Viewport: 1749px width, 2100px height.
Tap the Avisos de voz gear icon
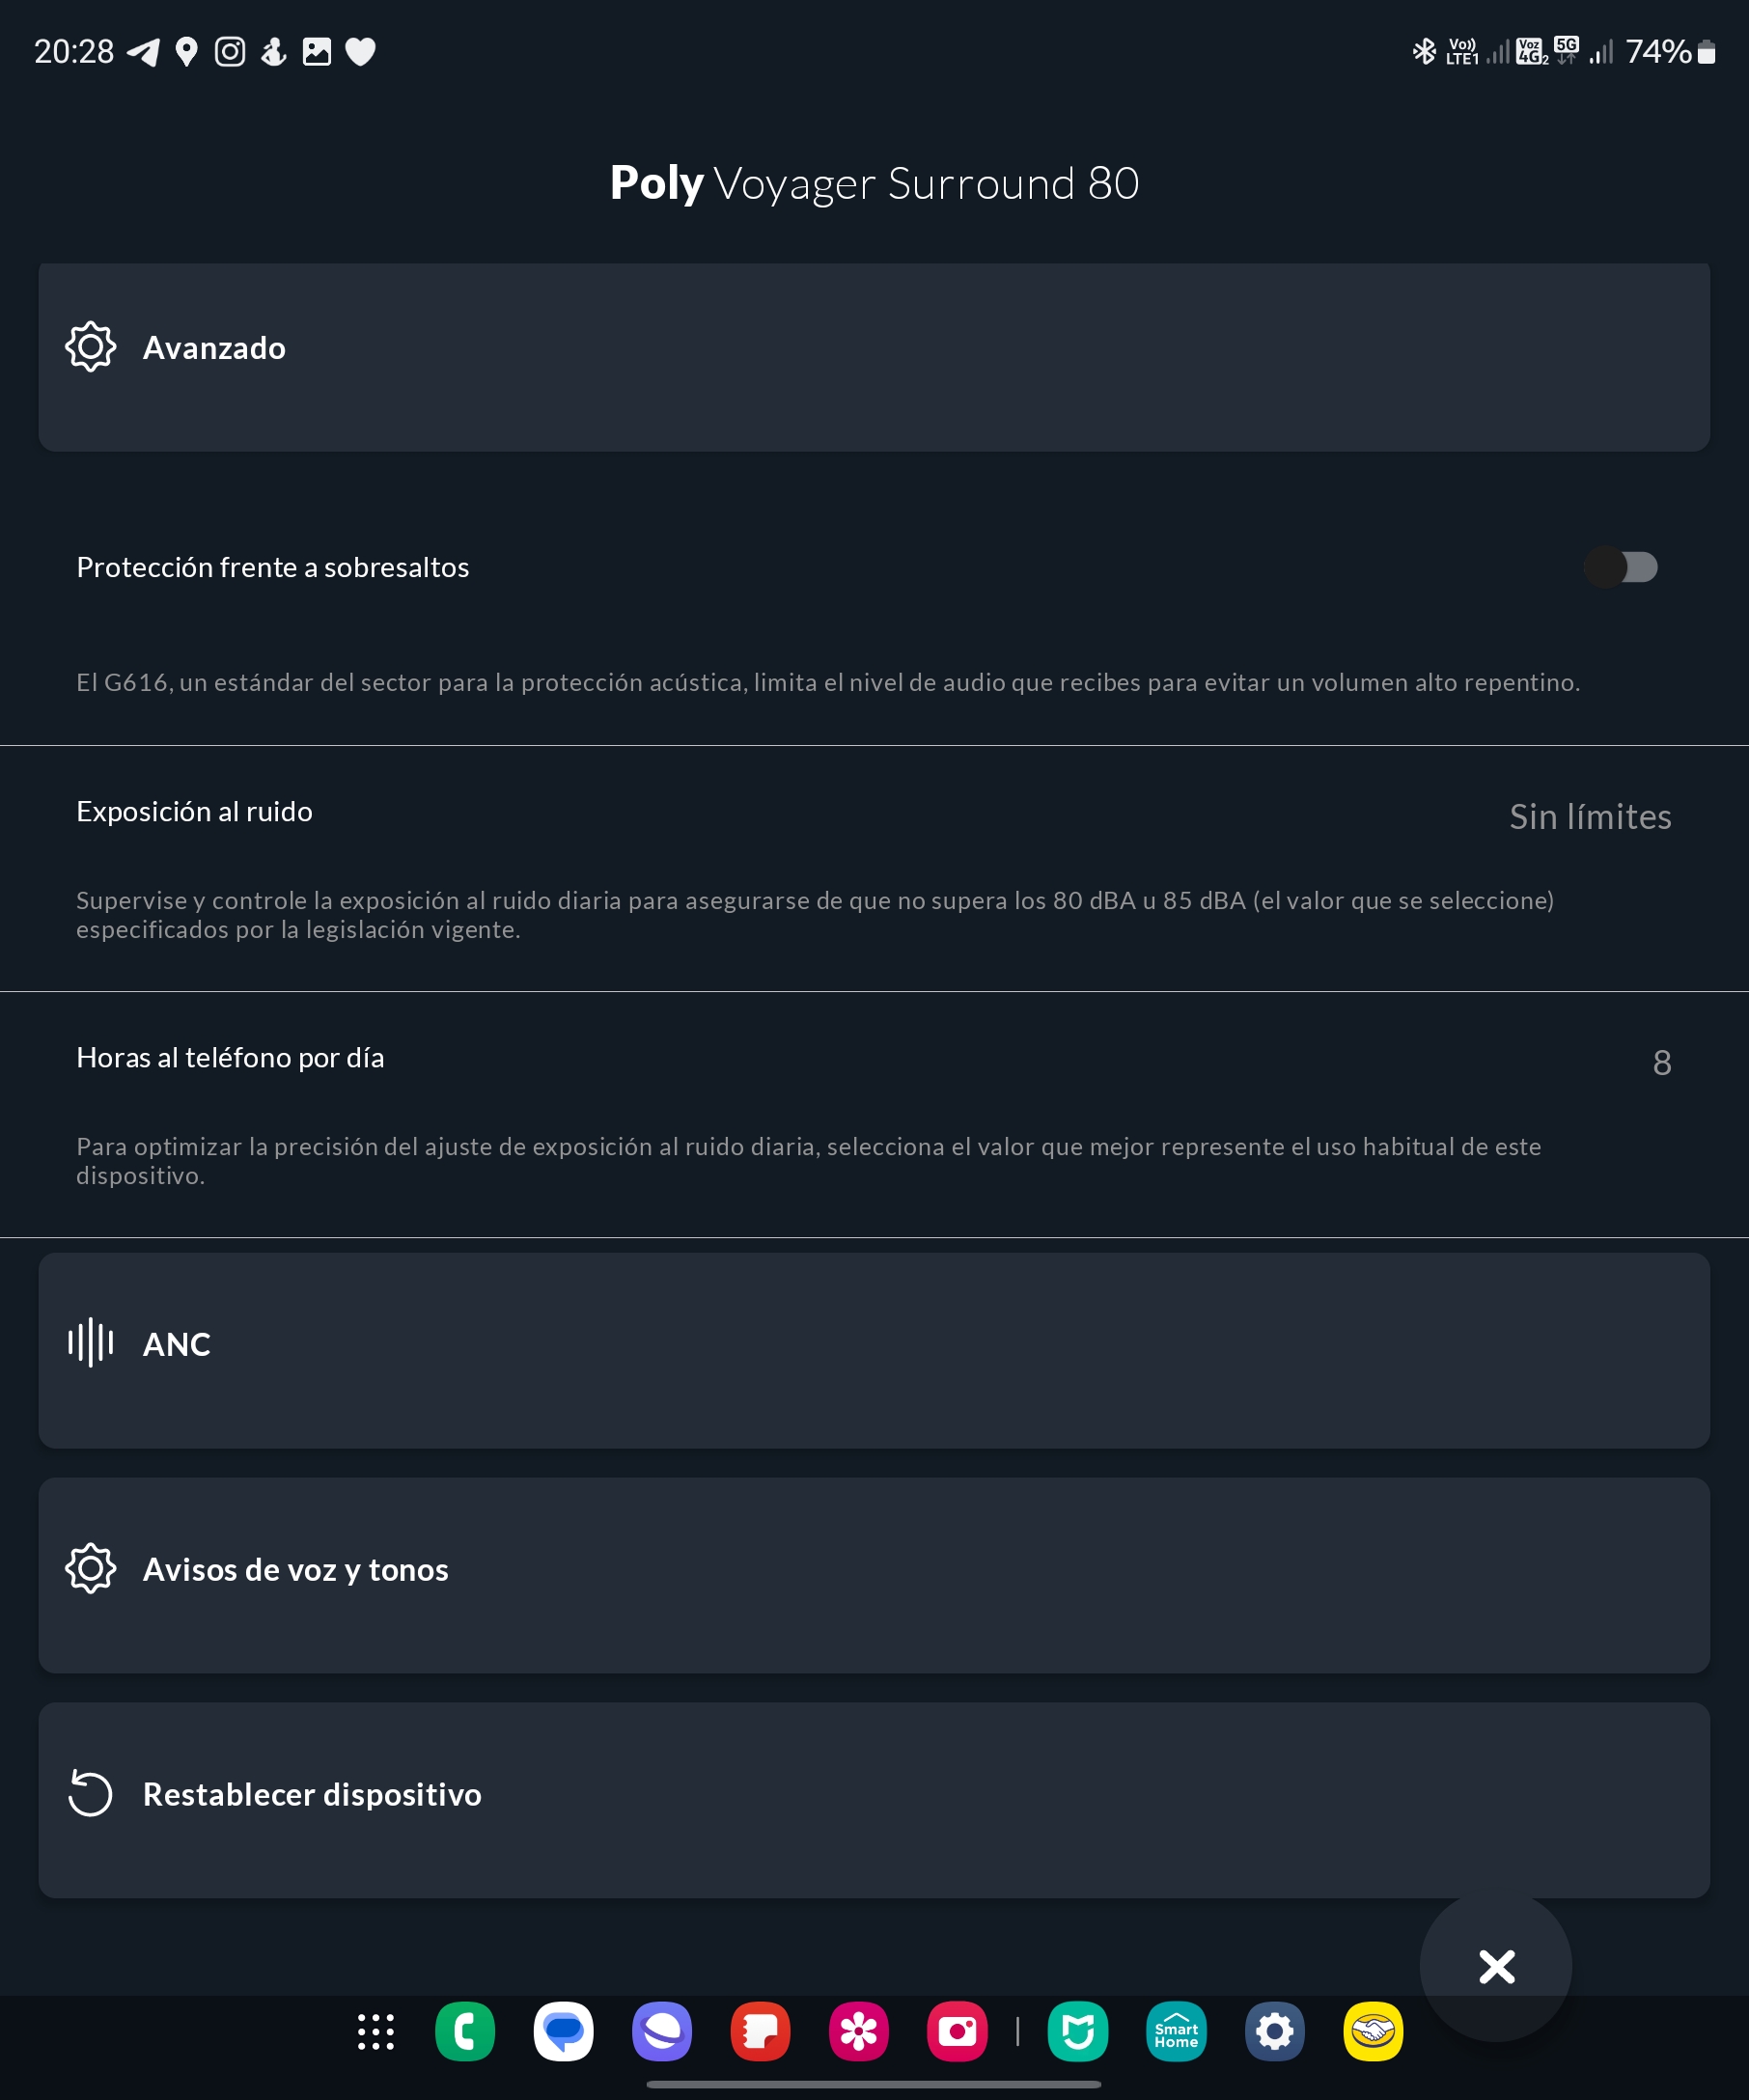tap(90, 1568)
